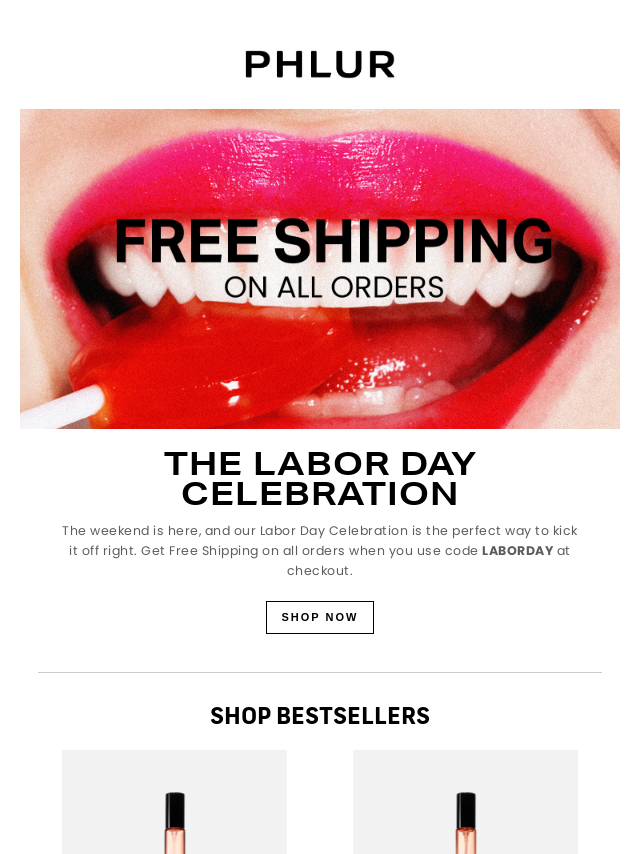640x854 pixels.
Task: Click the bold LABORDAY promo code text
Action: point(517,551)
